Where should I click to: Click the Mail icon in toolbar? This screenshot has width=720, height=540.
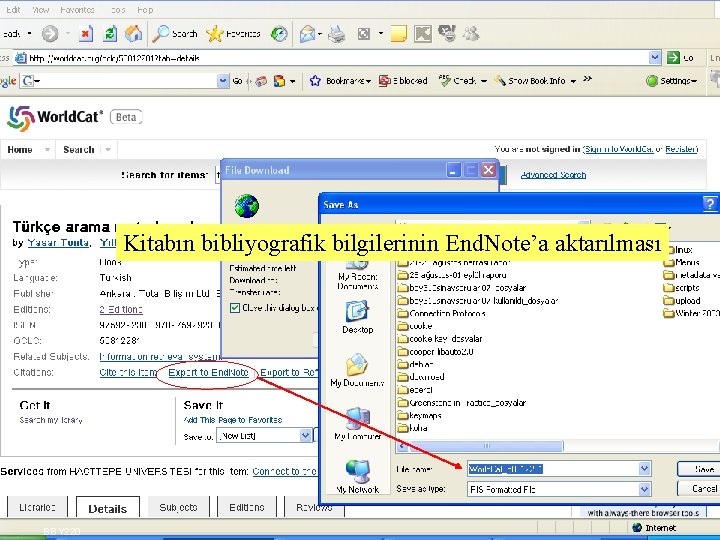tap(308, 34)
